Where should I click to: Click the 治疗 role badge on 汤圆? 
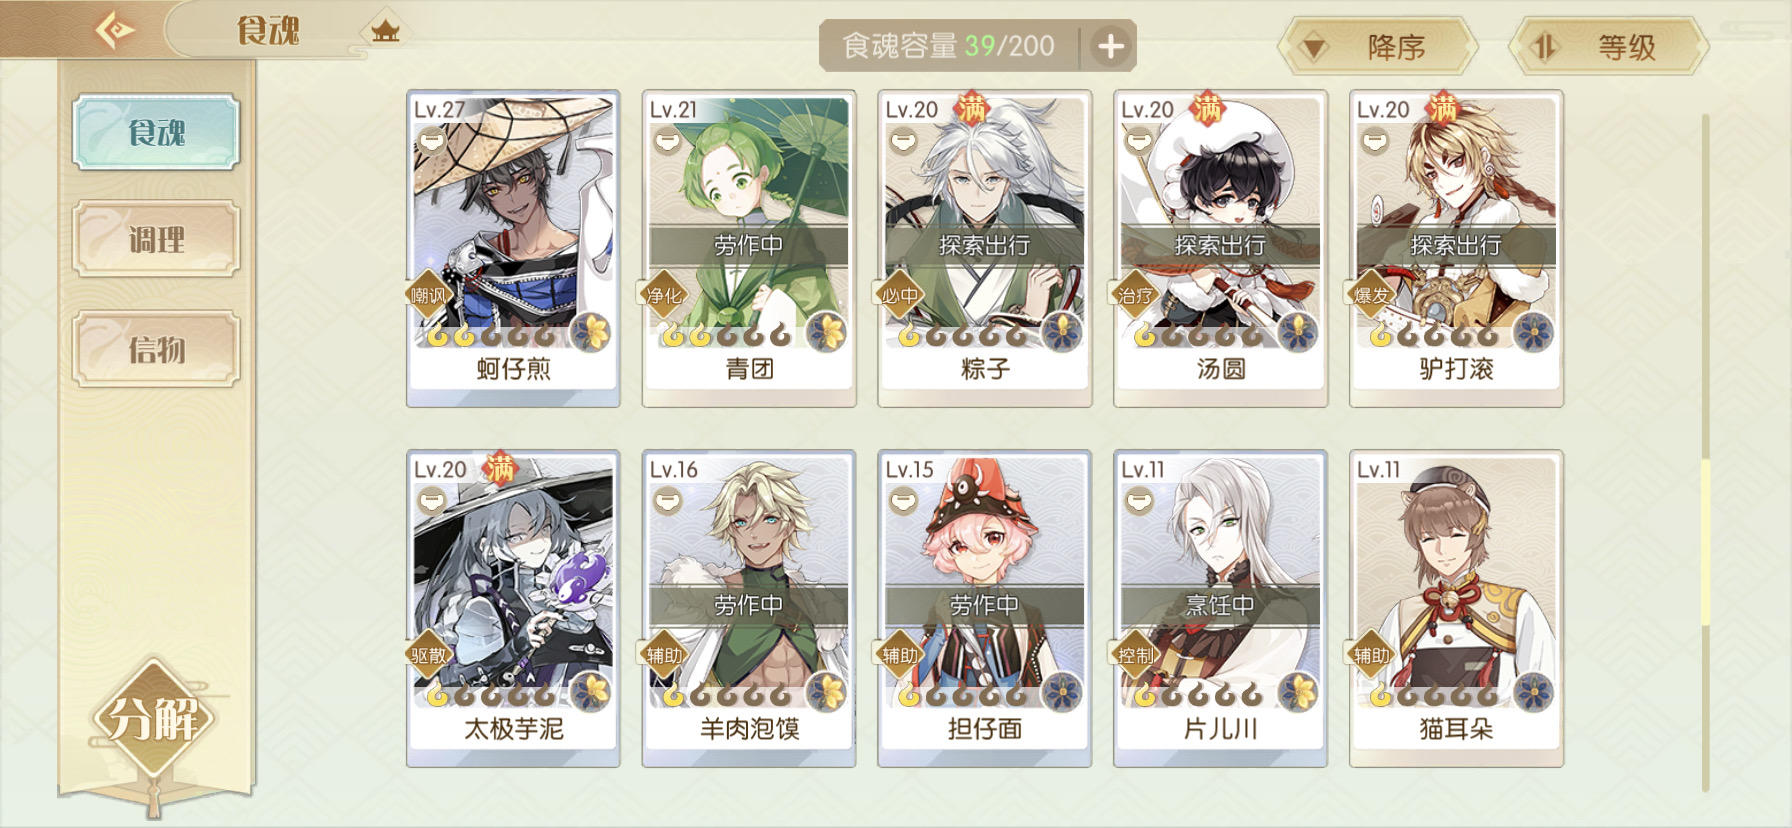tap(1136, 294)
